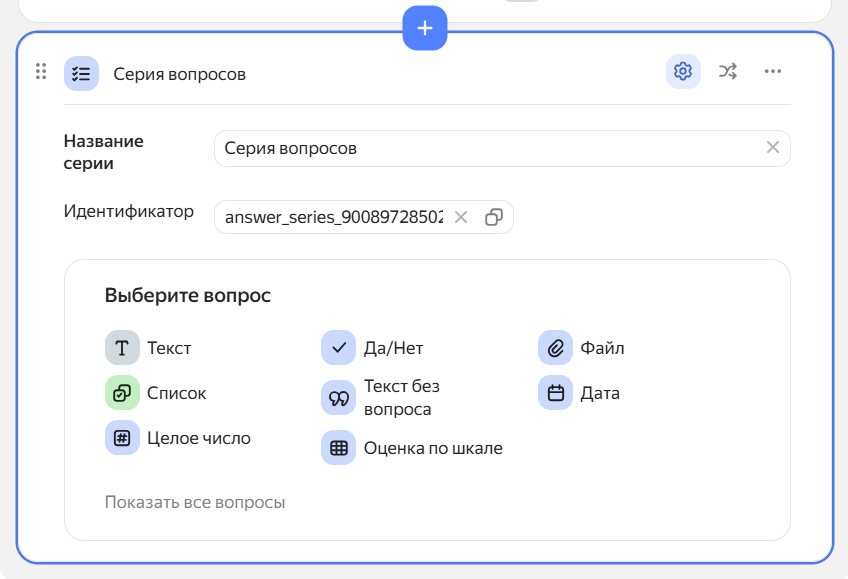Image resolution: width=848 pixels, height=579 pixels.
Task: Select the Да/Нет question type
Action: click(375, 348)
